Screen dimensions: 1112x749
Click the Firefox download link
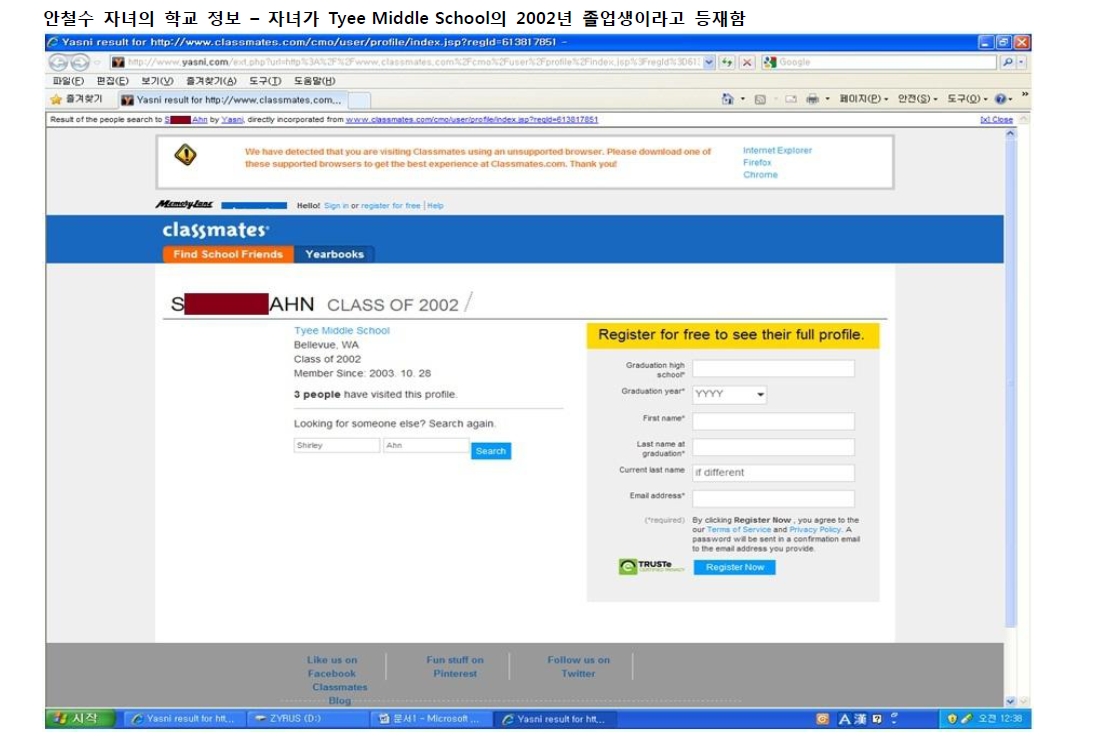coord(757,162)
